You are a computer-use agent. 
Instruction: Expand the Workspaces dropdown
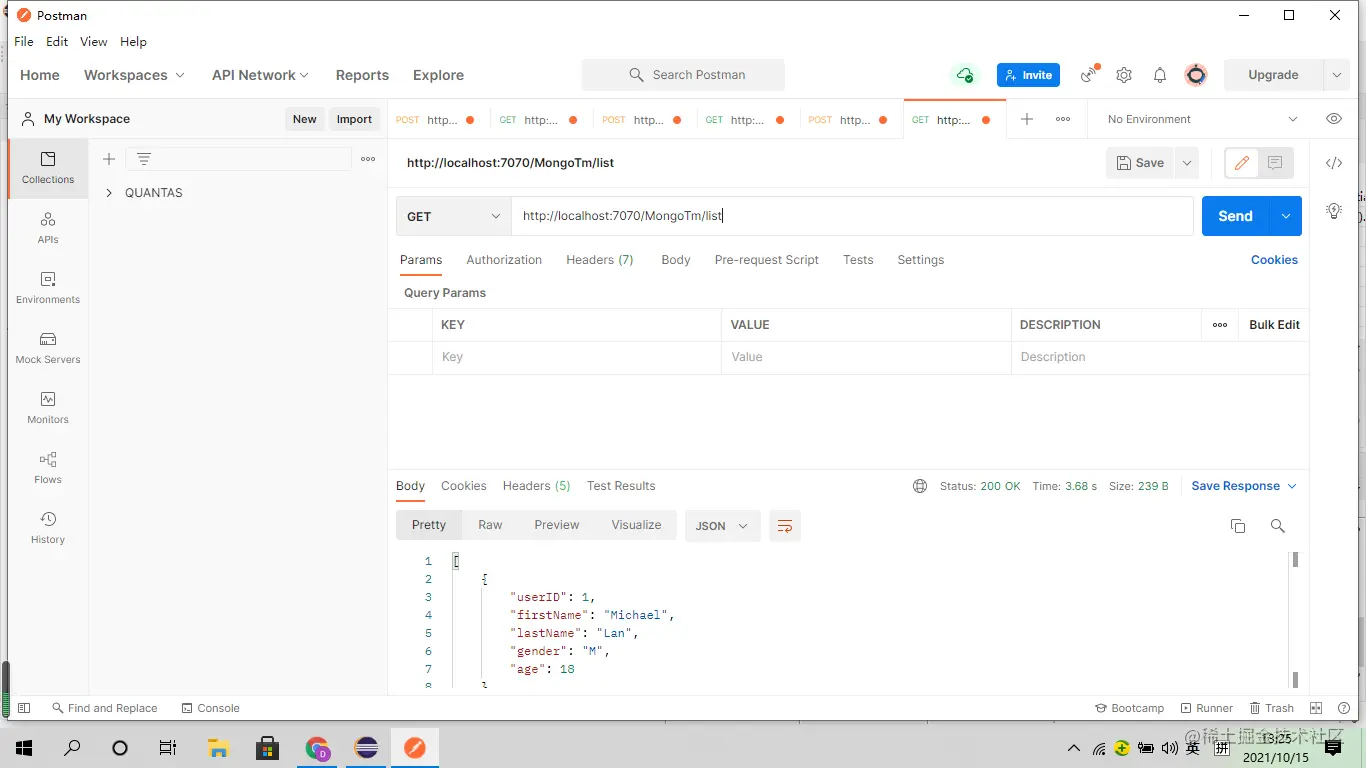[134, 75]
